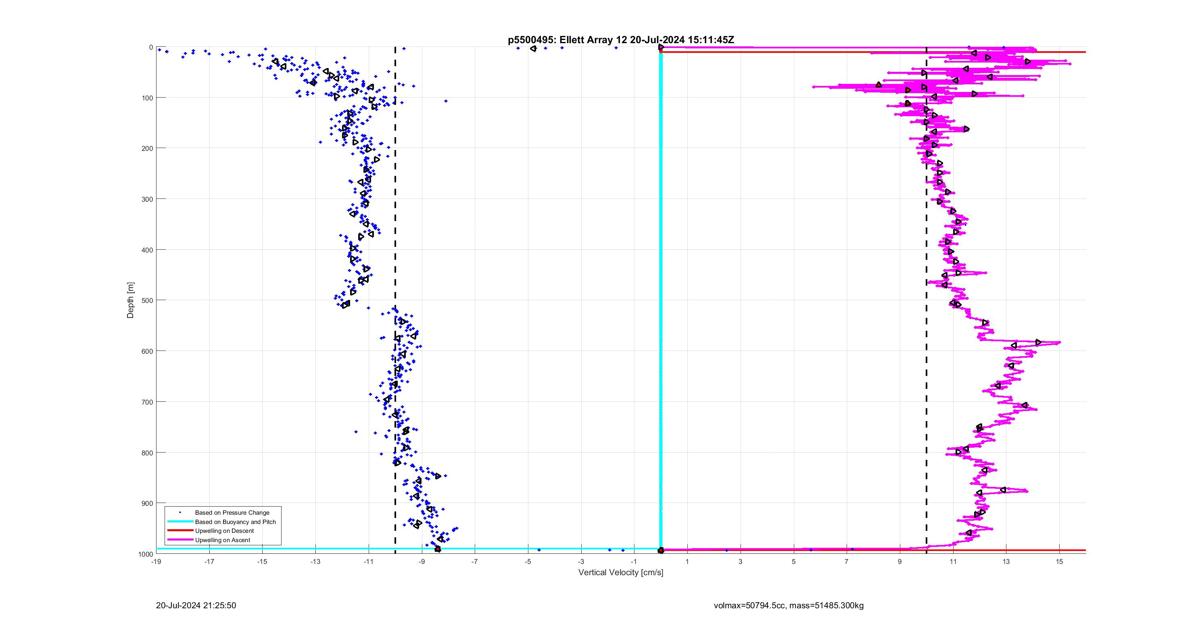Click depth axis tick label '100'
Image resolution: width=1200 pixels, height=622 pixels.
(146, 98)
